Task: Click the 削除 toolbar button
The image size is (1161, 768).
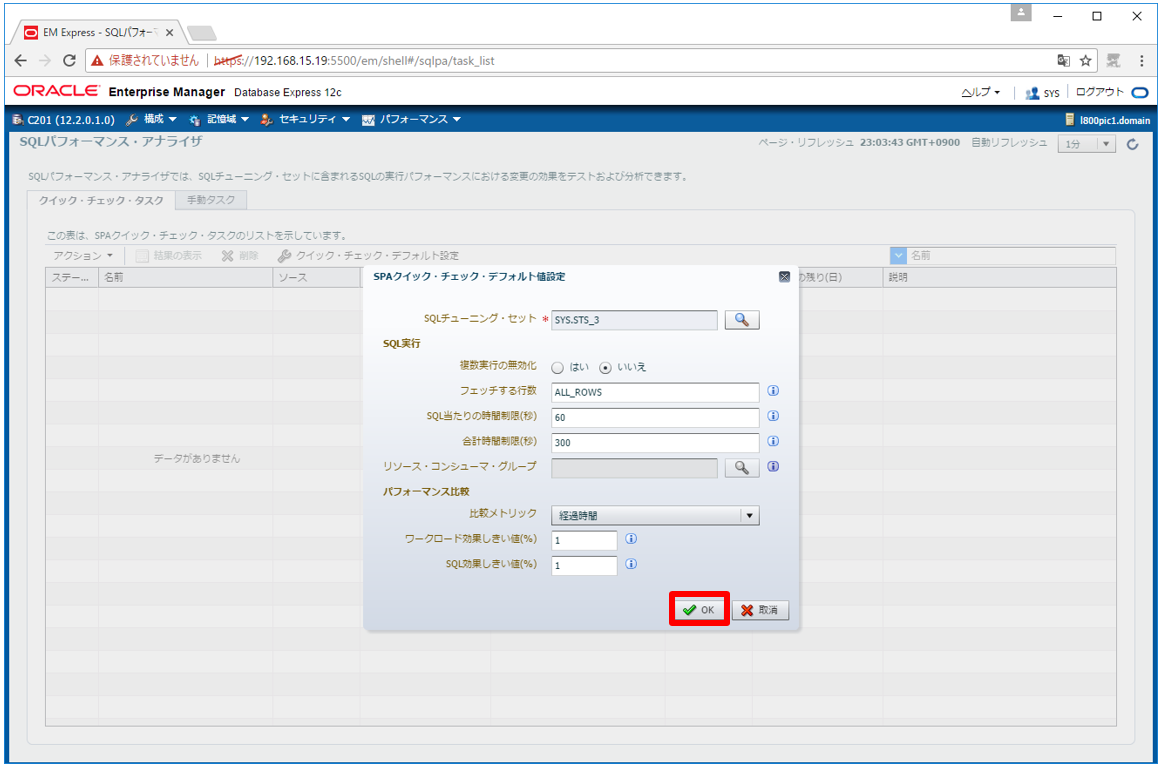Action: (x=240, y=256)
